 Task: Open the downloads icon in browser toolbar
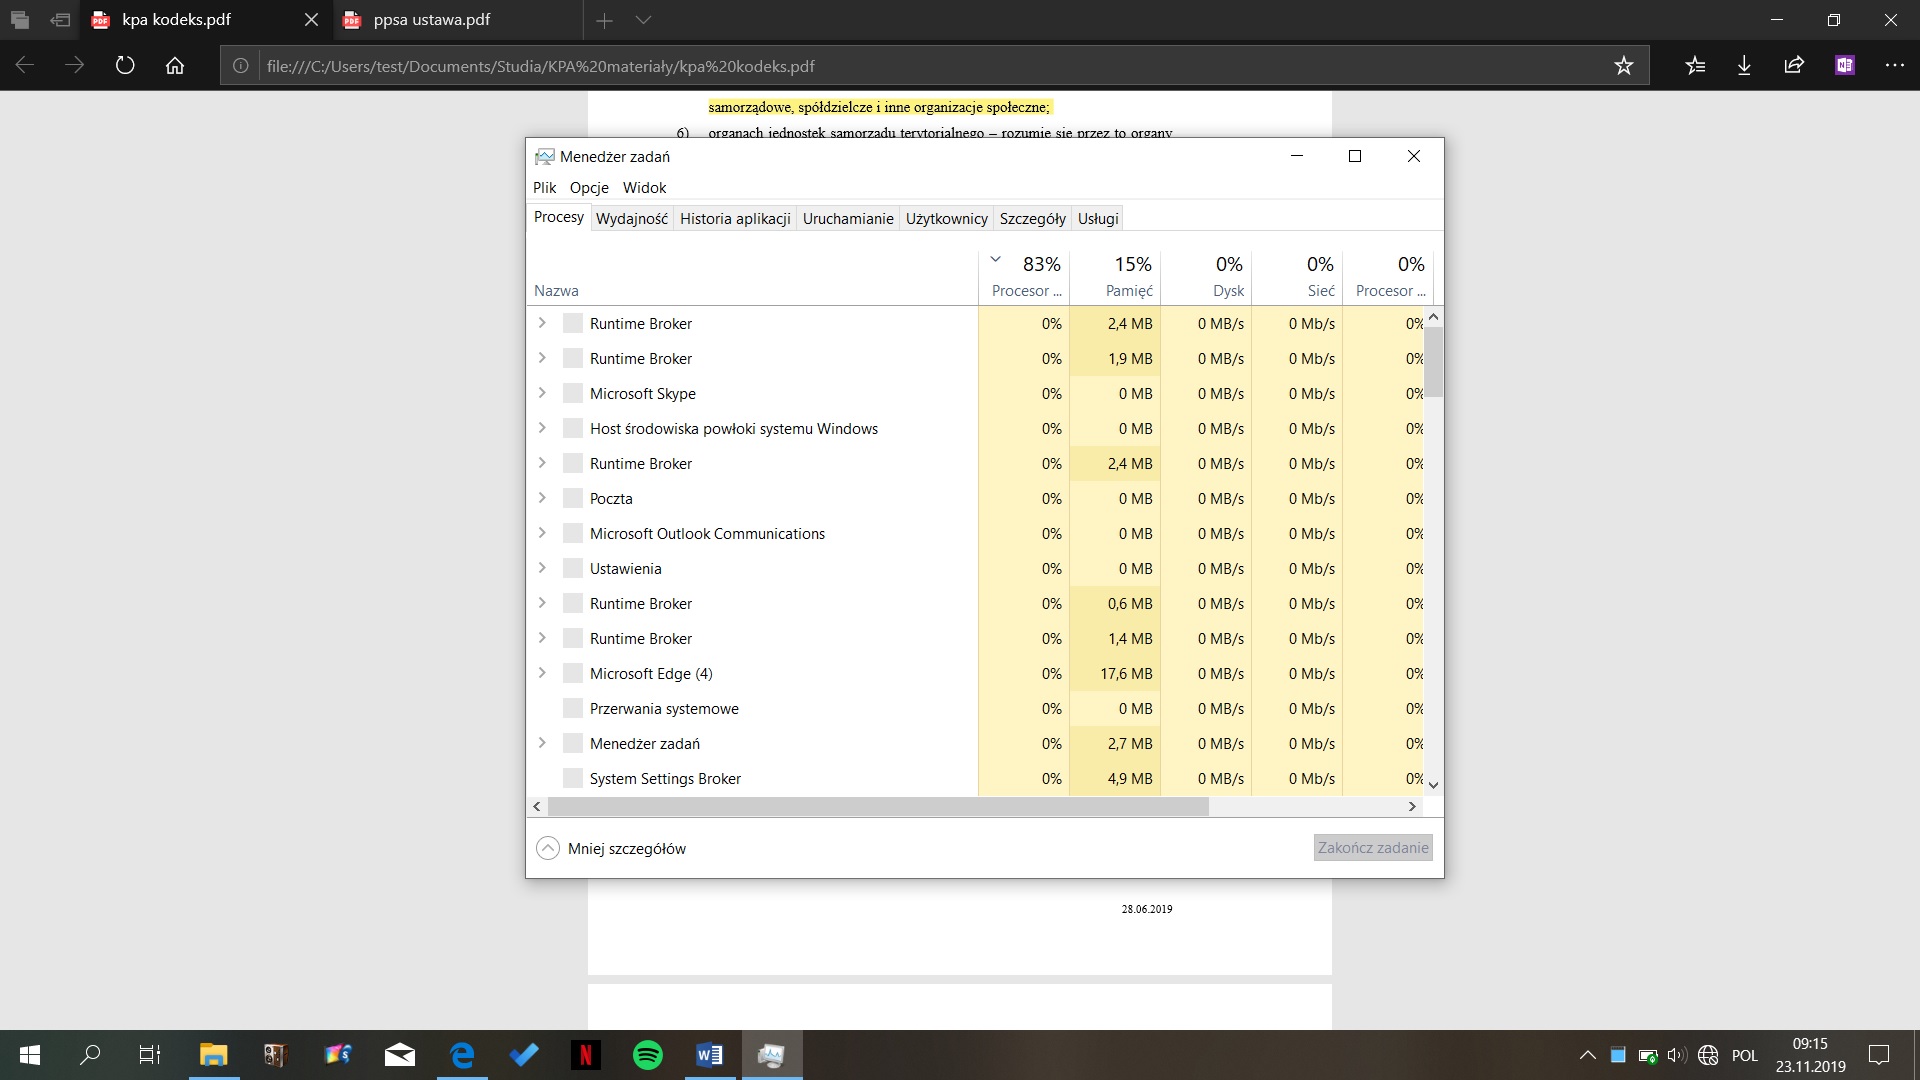[1744, 66]
